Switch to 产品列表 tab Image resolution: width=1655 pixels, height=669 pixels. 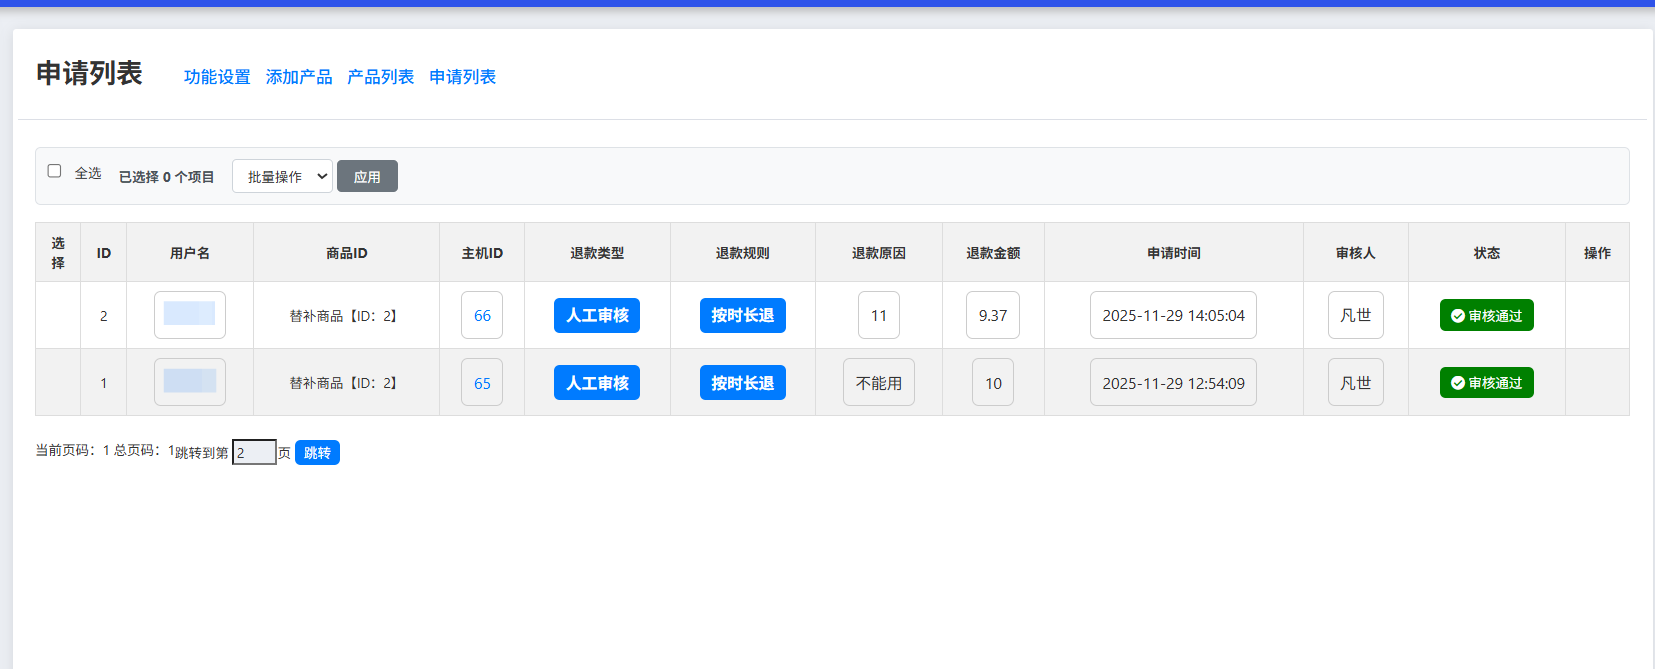pos(380,77)
